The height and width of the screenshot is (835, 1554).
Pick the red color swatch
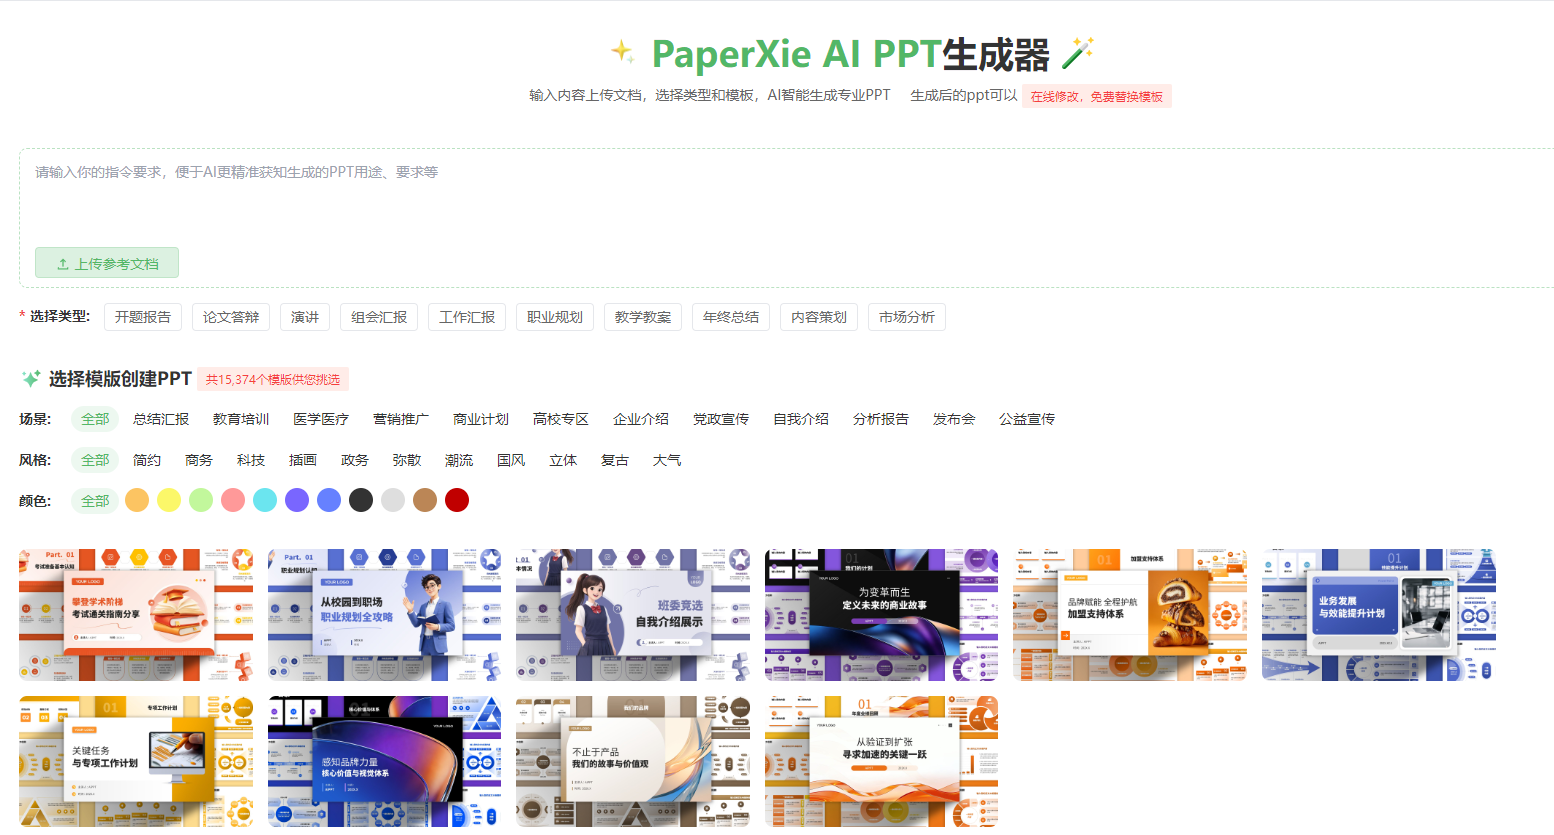pos(457,500)
